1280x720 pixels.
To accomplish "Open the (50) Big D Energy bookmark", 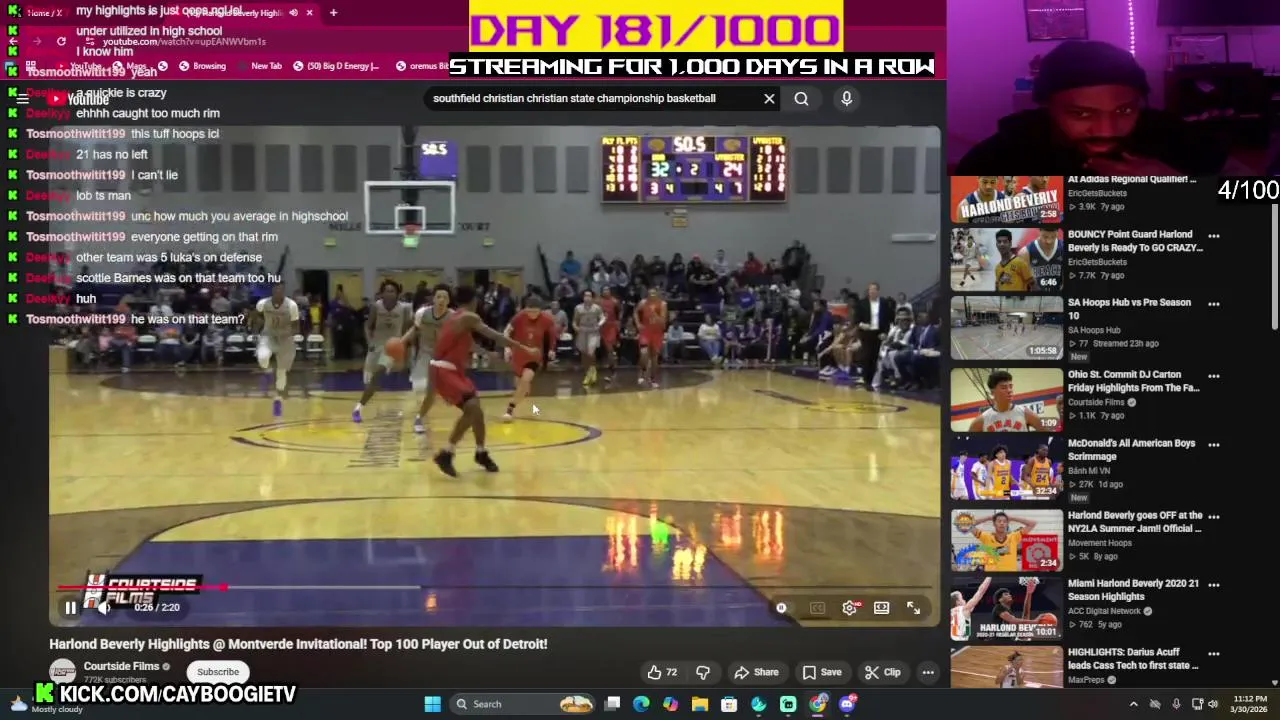I will click(335, 66).
